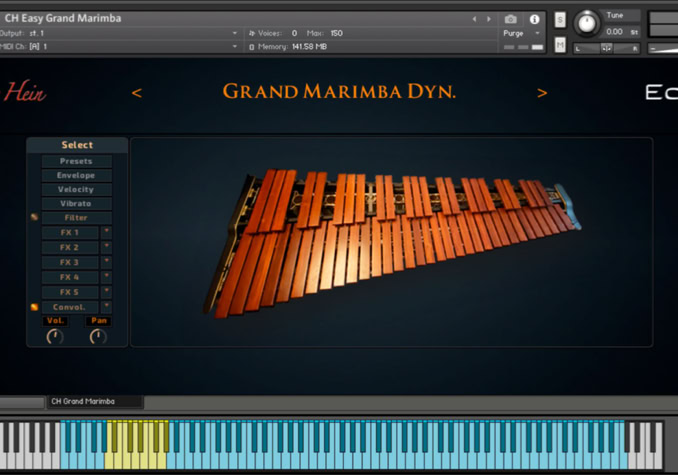
Task: Disable the Convol. effect indicator
Action: (x=34, y=307)
